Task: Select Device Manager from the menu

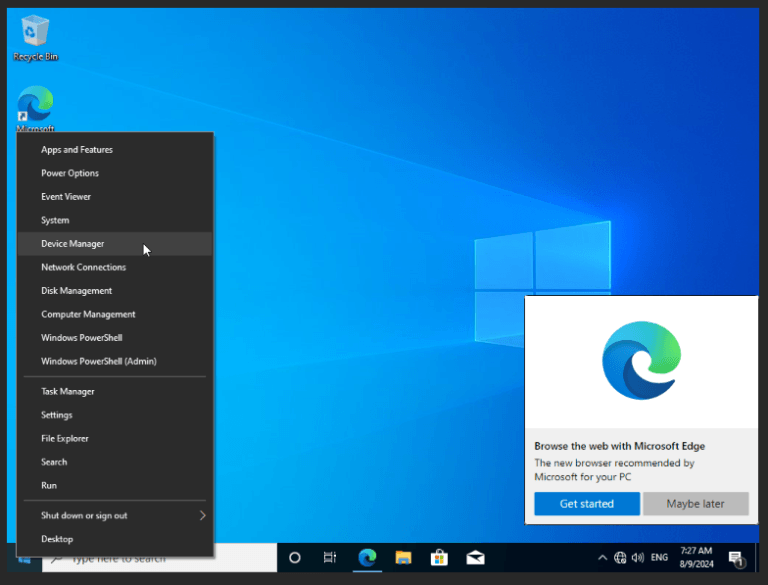Action: click(72, 243)
